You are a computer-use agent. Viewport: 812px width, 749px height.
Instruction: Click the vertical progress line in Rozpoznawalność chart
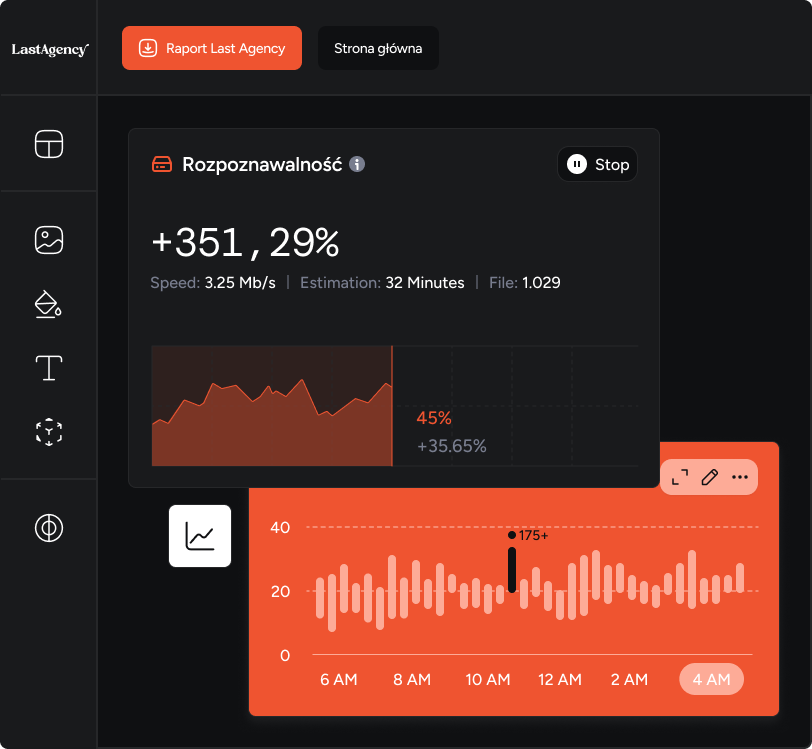click(x=392, y=406)
